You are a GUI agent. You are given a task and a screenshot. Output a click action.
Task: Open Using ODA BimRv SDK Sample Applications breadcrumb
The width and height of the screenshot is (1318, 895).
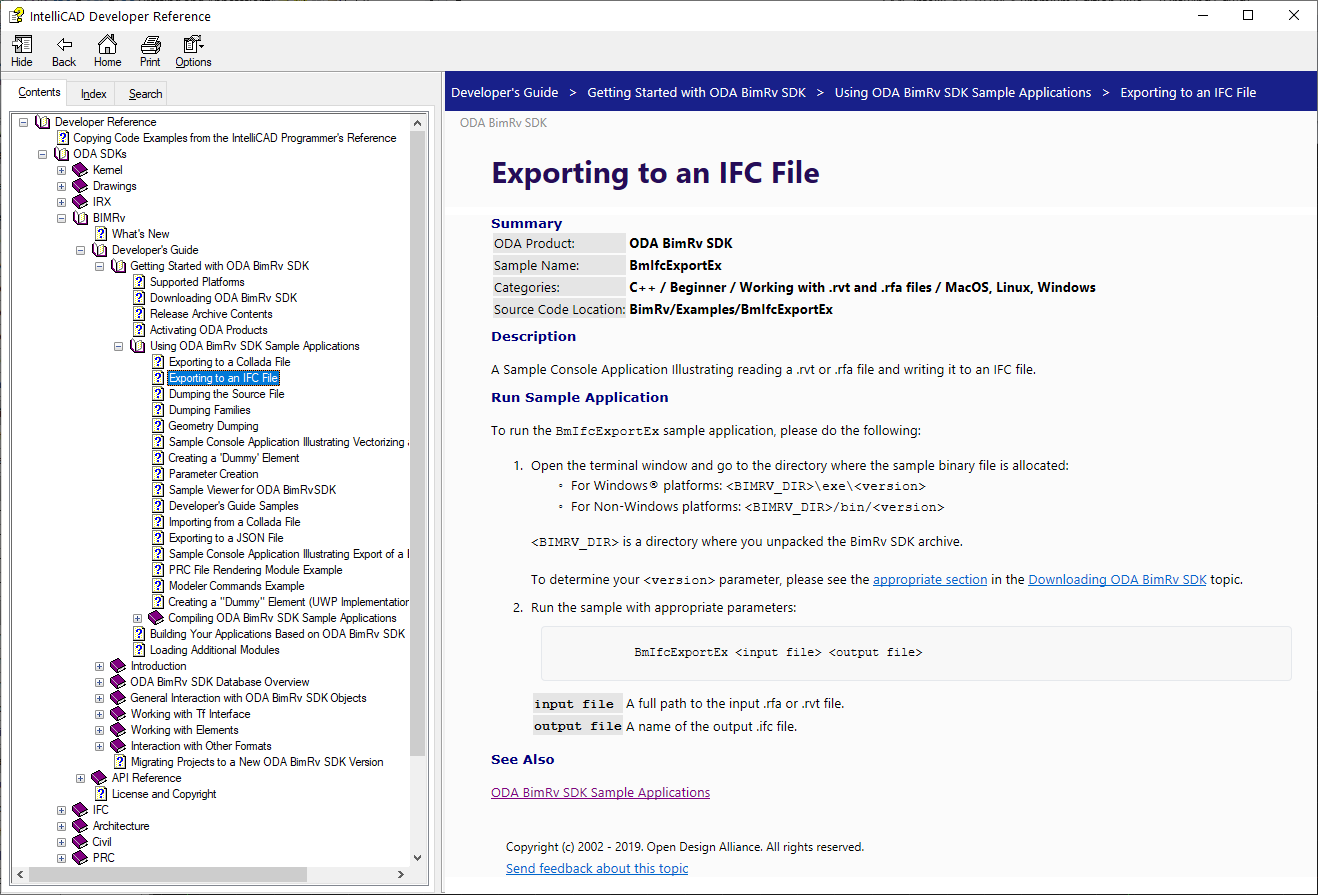point(963,92)
